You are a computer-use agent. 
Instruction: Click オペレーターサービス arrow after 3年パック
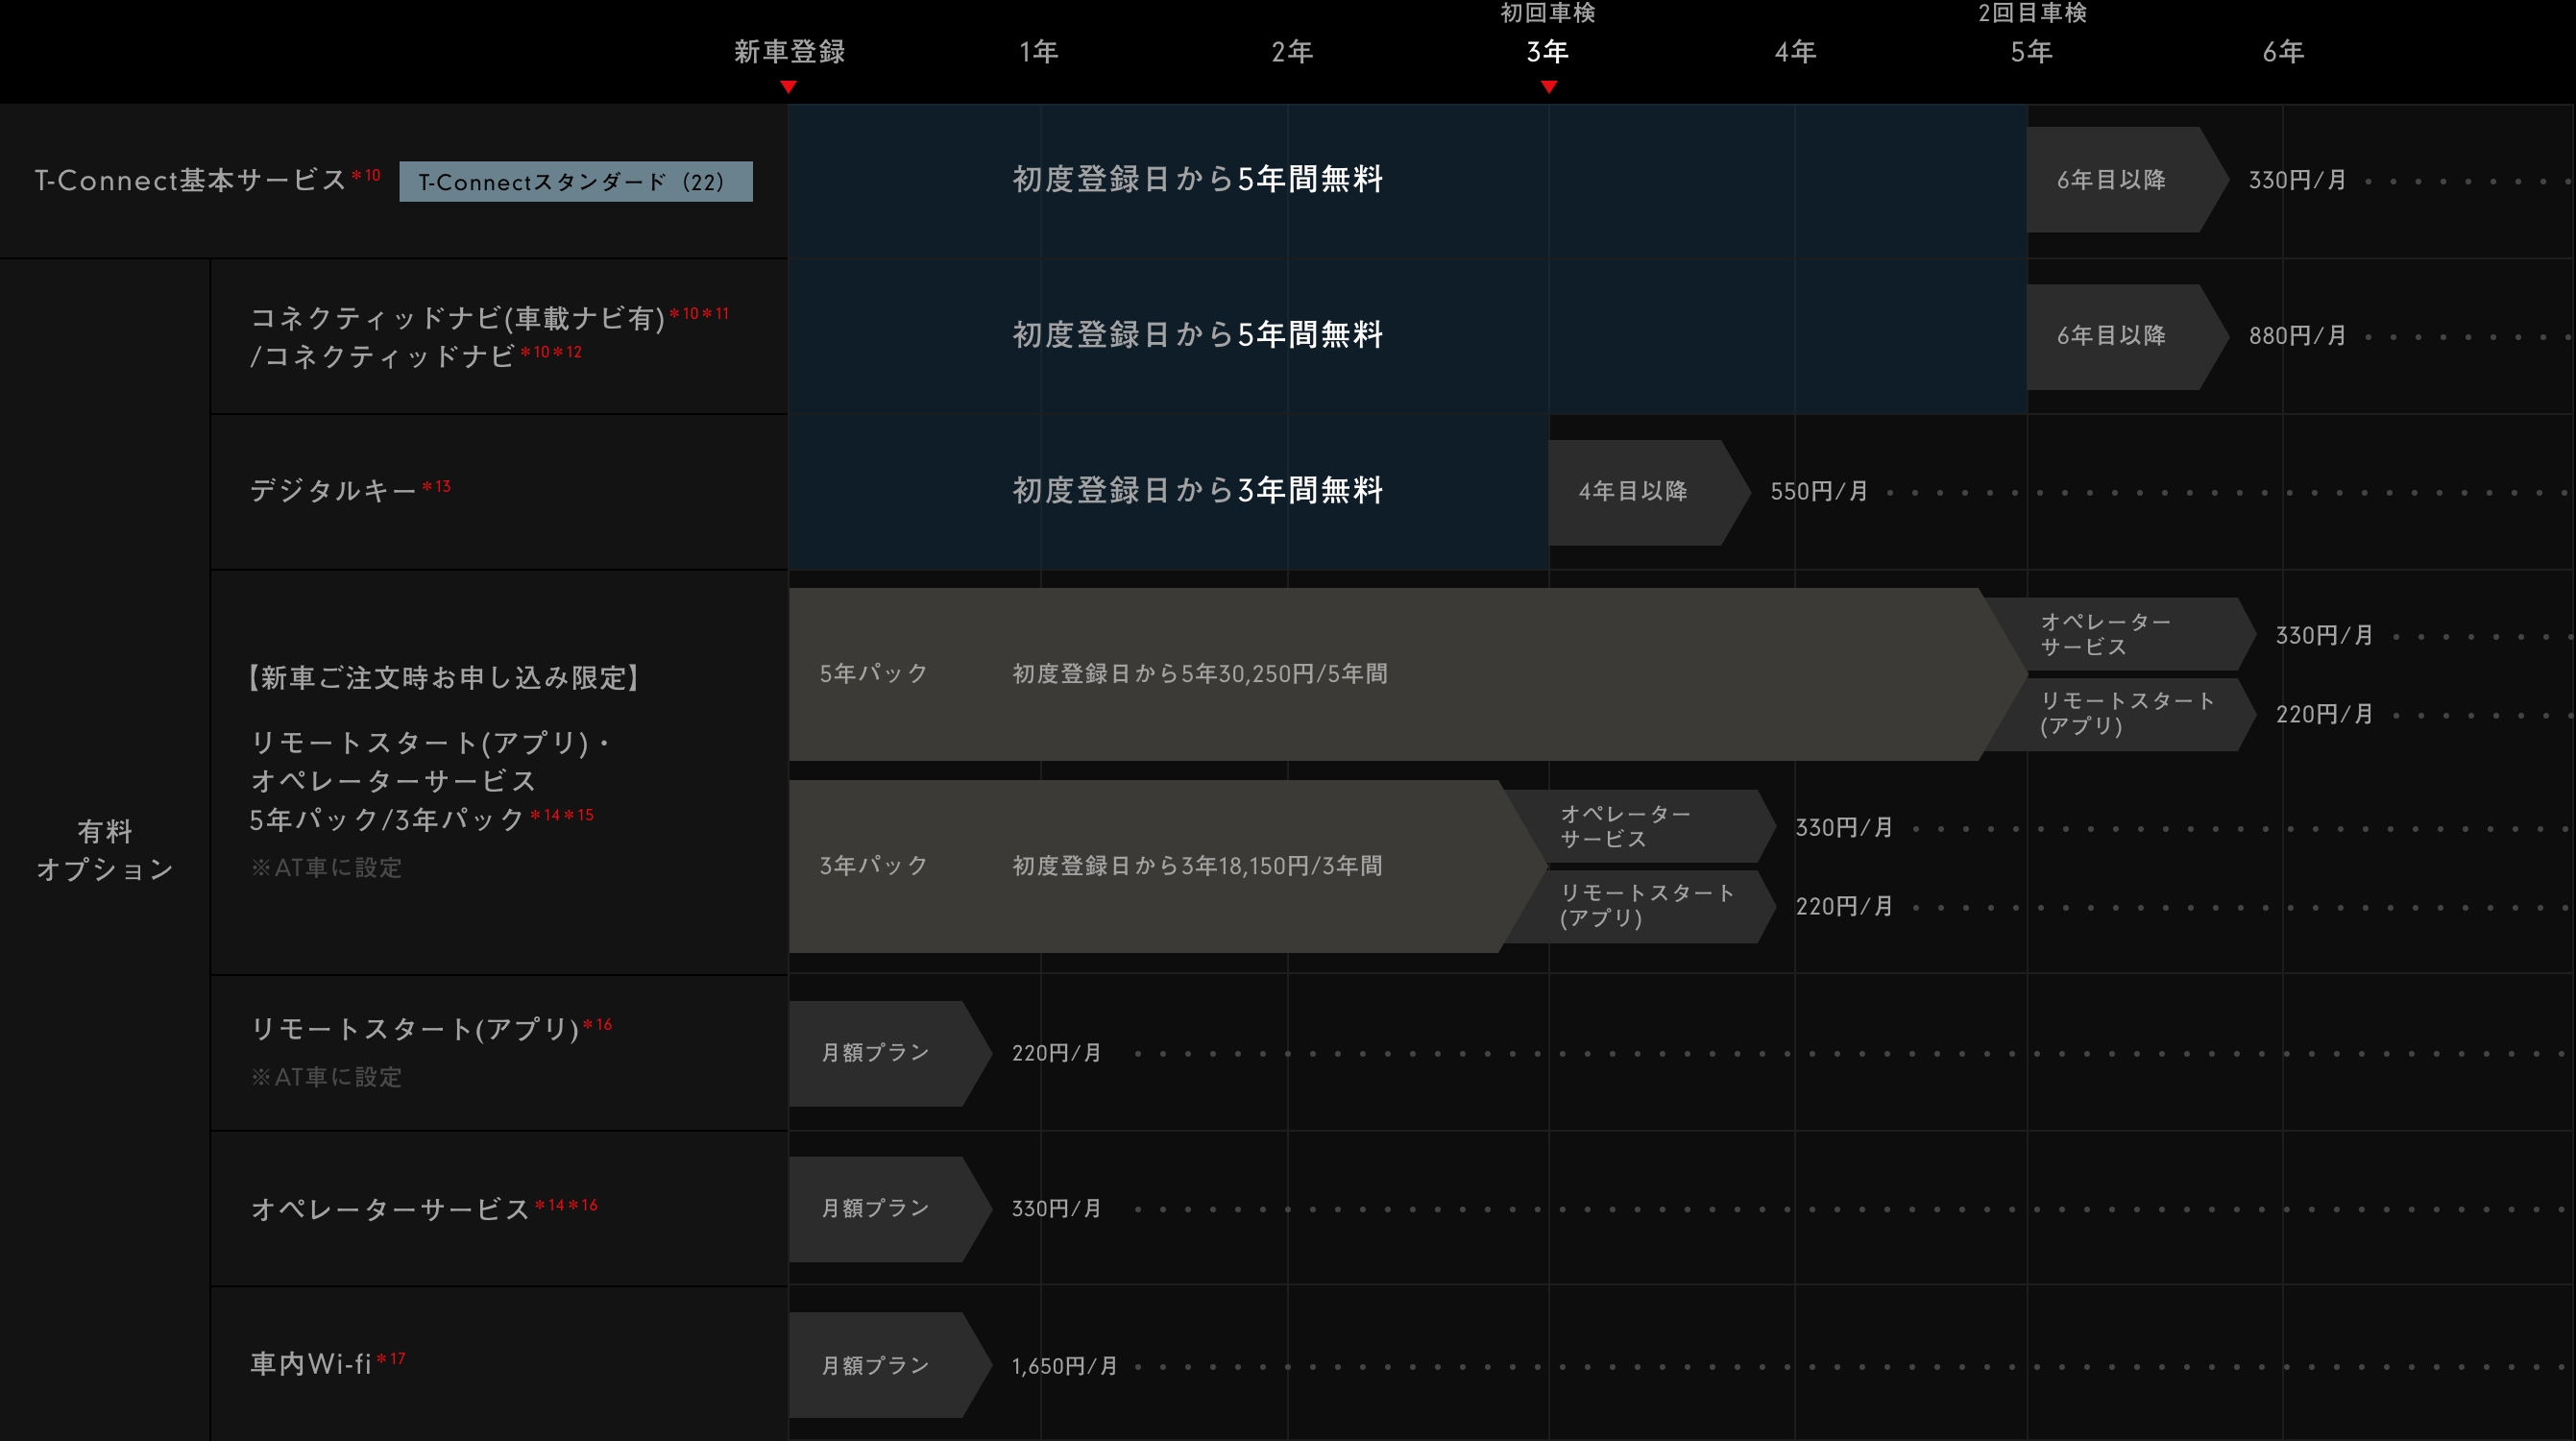(1640, 826)
